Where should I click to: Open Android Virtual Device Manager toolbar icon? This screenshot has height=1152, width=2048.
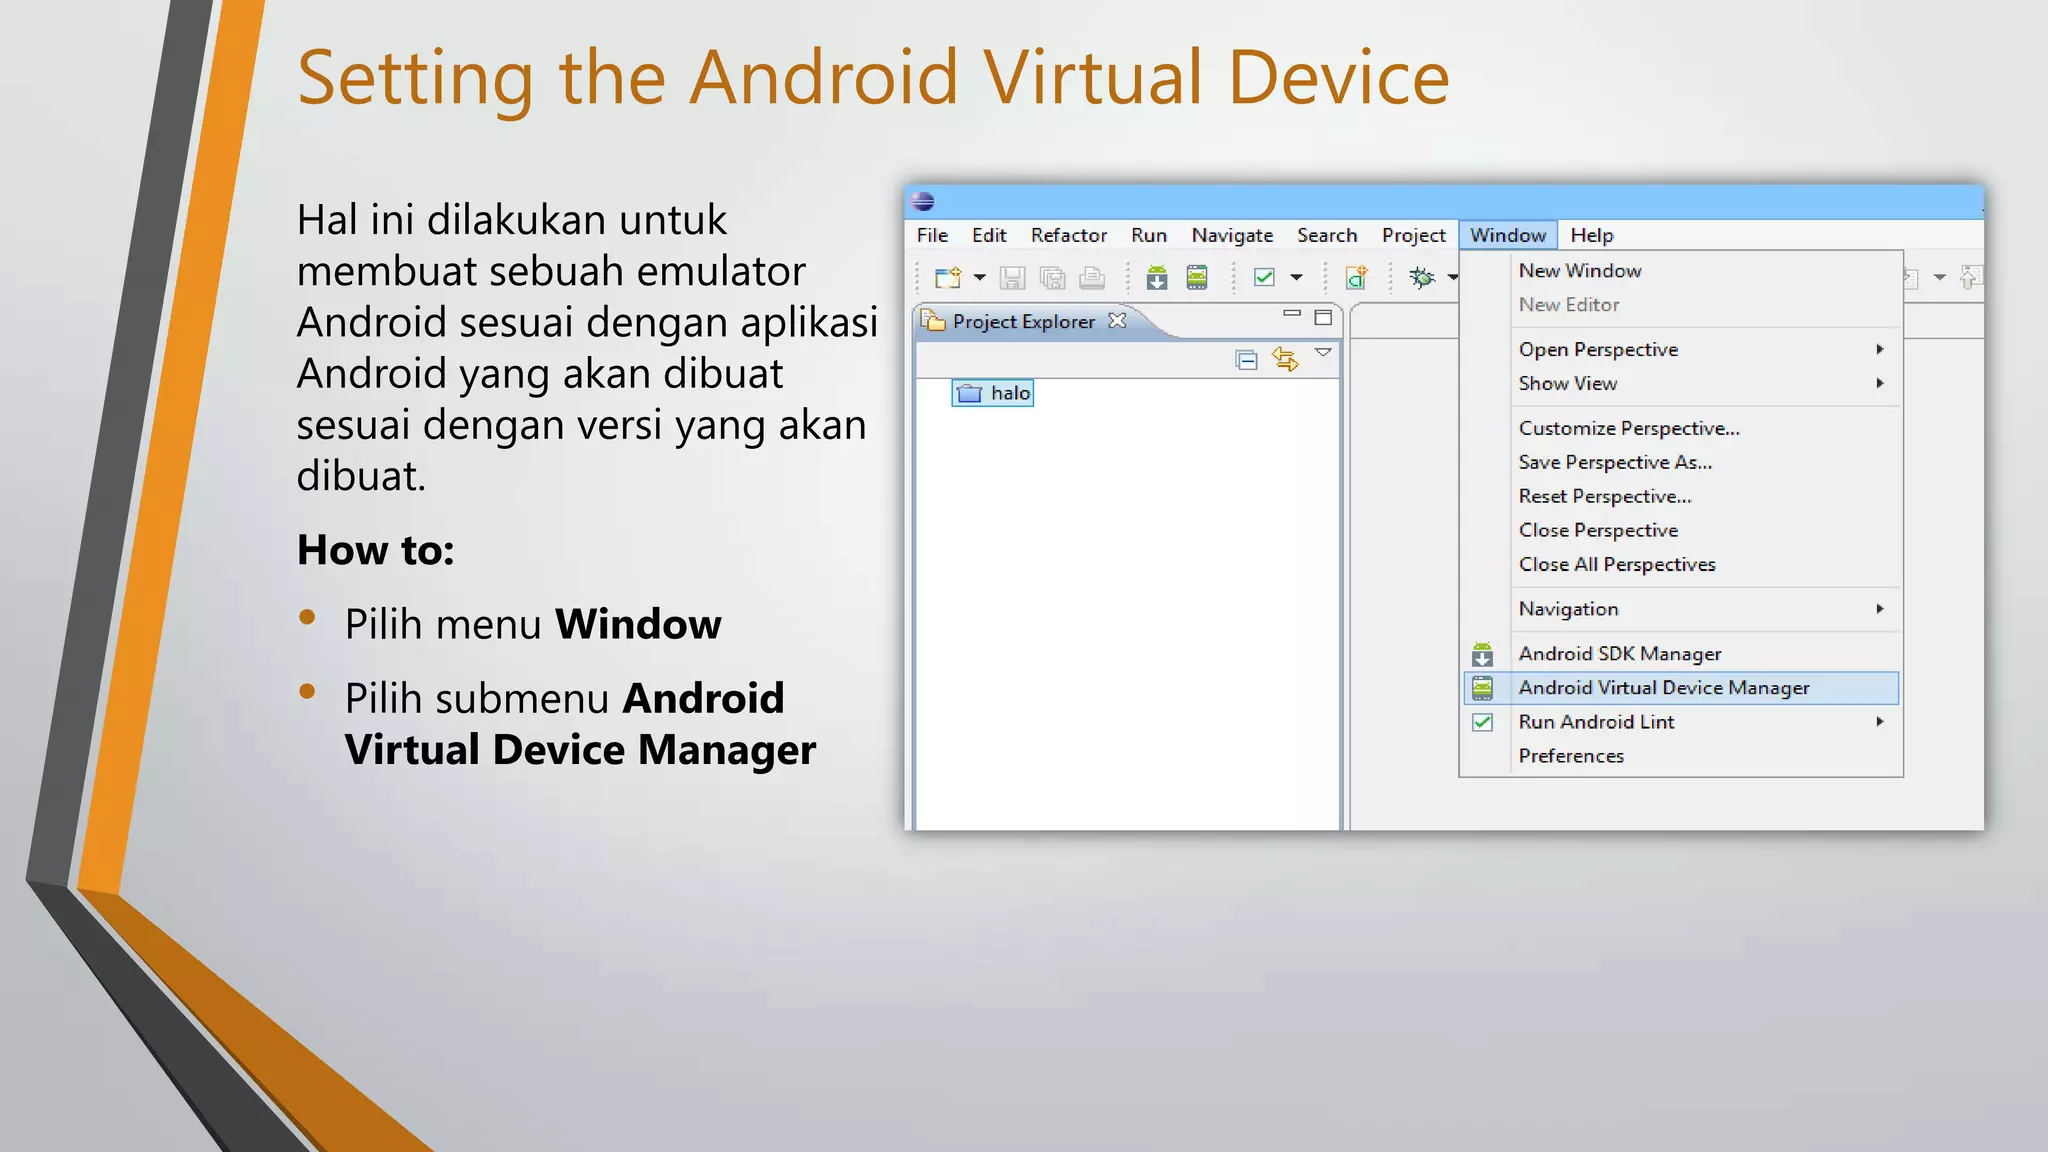coord(1197,277)
